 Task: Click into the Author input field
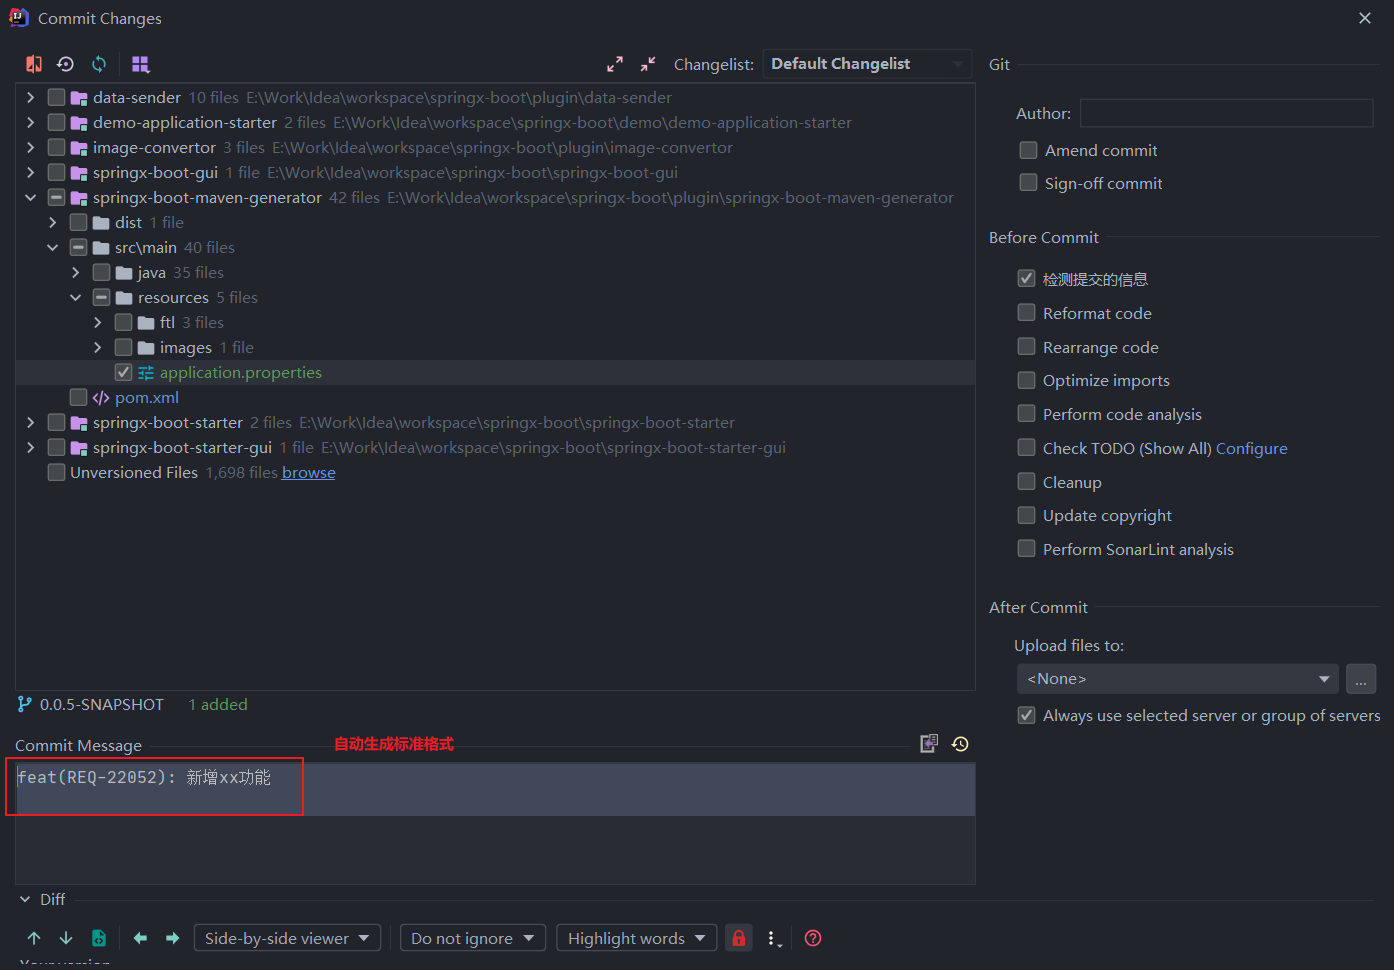[1226, 113]
